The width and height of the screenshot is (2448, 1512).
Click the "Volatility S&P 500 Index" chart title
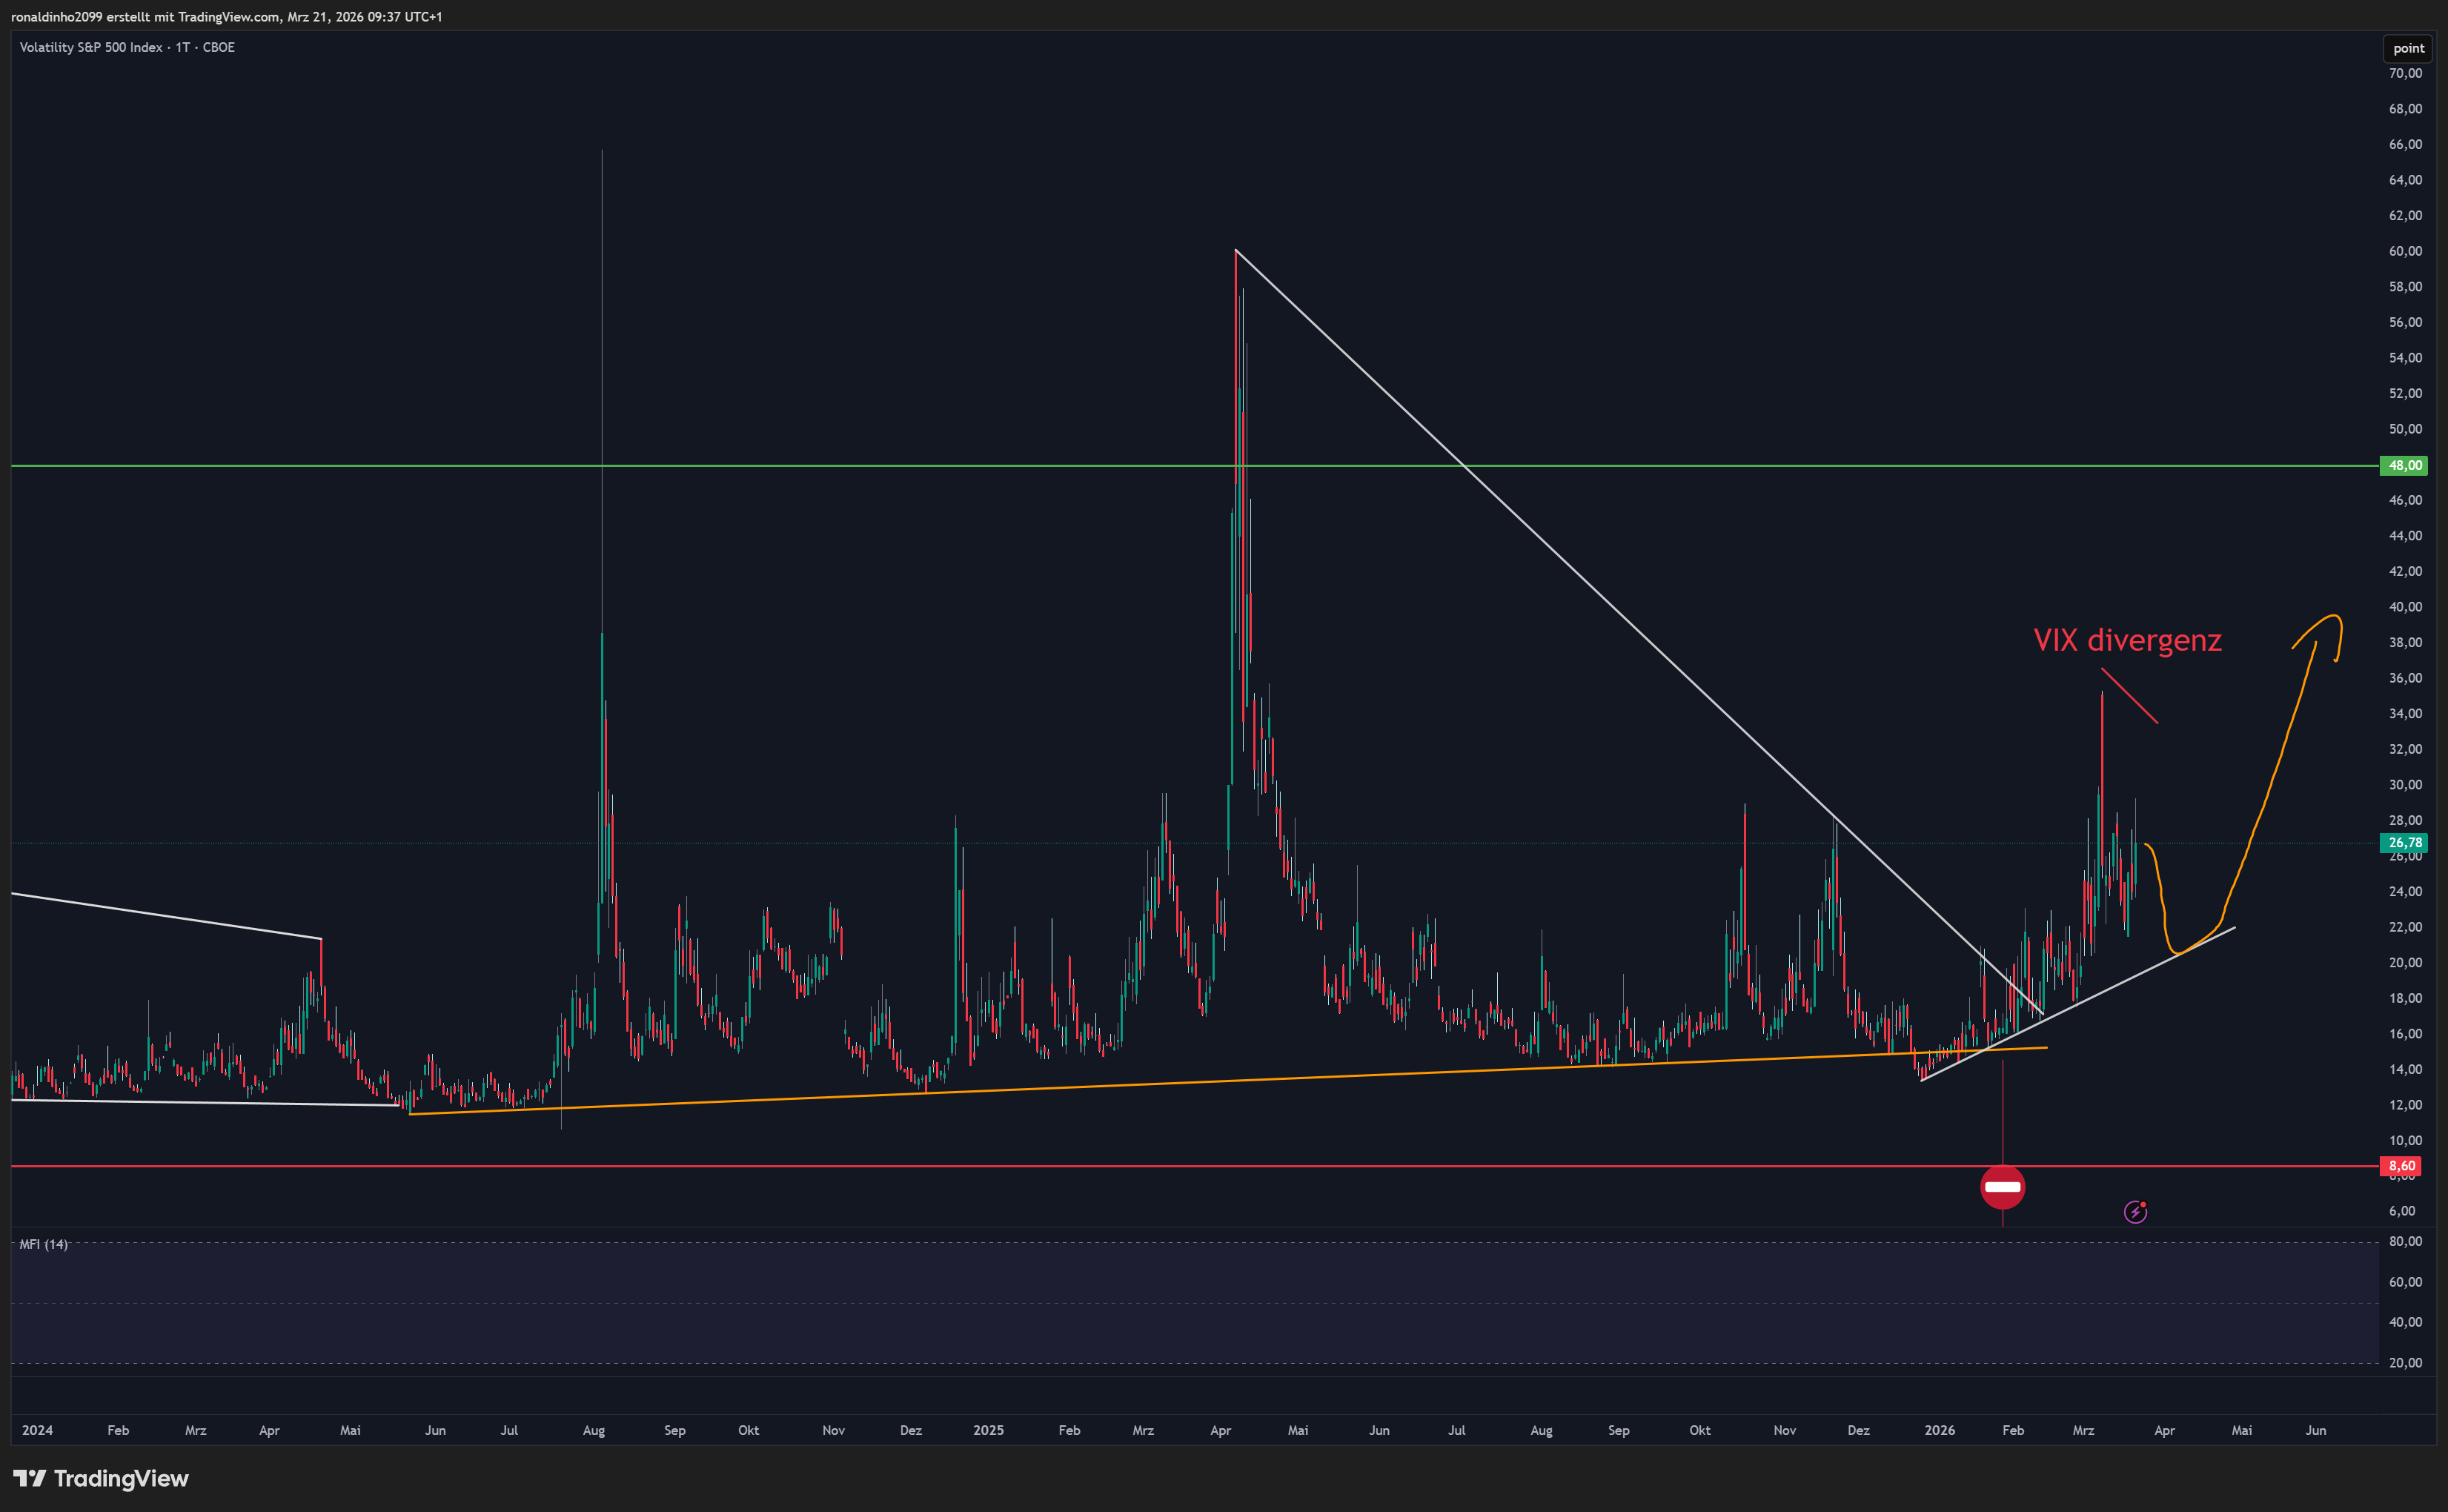pos(91,47)
